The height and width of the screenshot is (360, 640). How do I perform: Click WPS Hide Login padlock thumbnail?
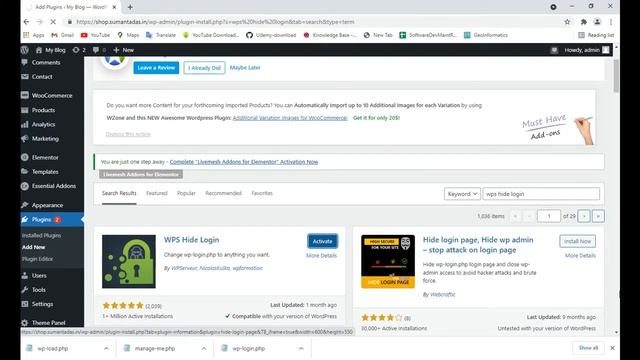point(129,262)
